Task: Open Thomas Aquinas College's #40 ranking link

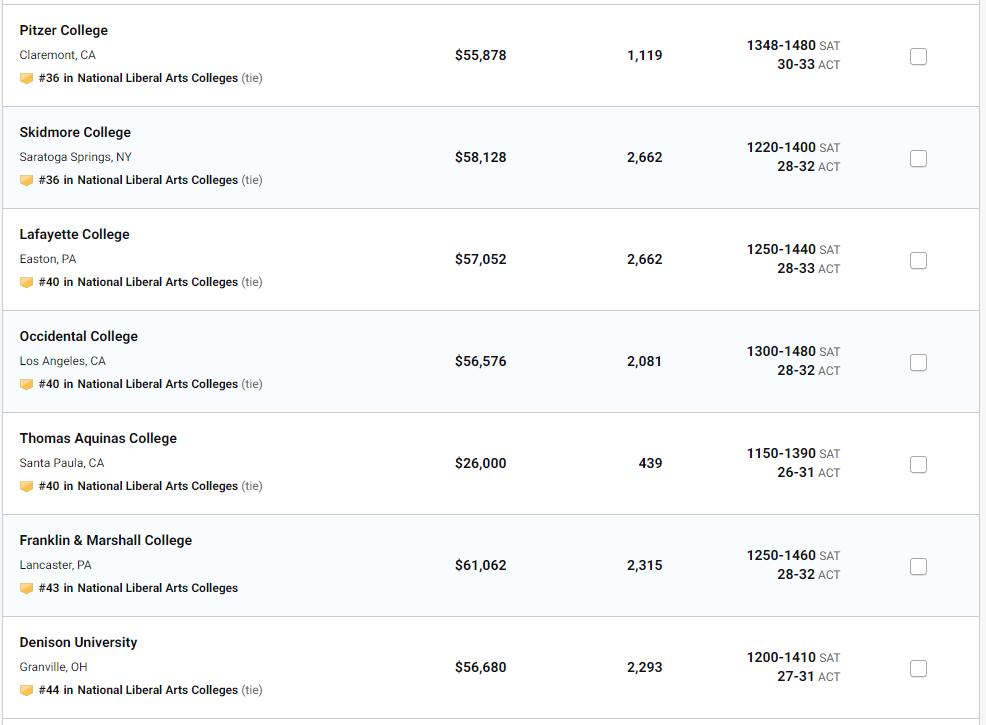Action: [x=138, y=486]
